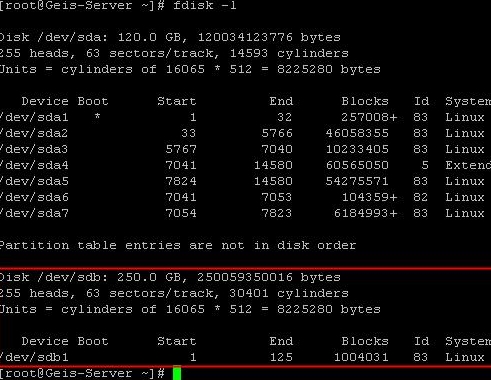Click blocks value '6184993+'
The height and width of the screenshot is (380, 491).
(366, 213)
